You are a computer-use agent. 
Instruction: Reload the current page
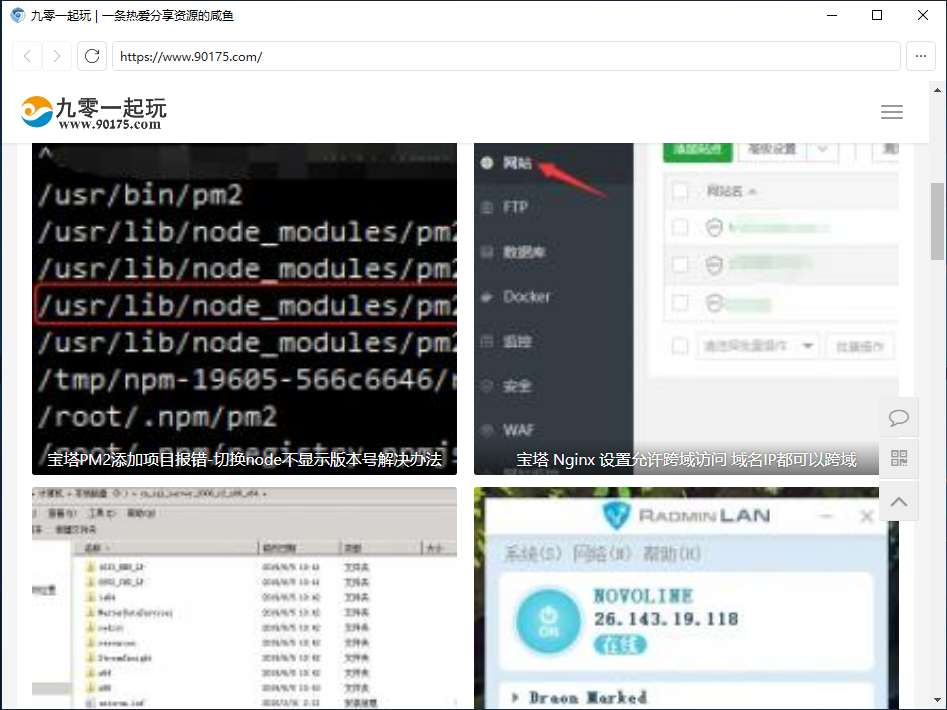tap(92, 56)
